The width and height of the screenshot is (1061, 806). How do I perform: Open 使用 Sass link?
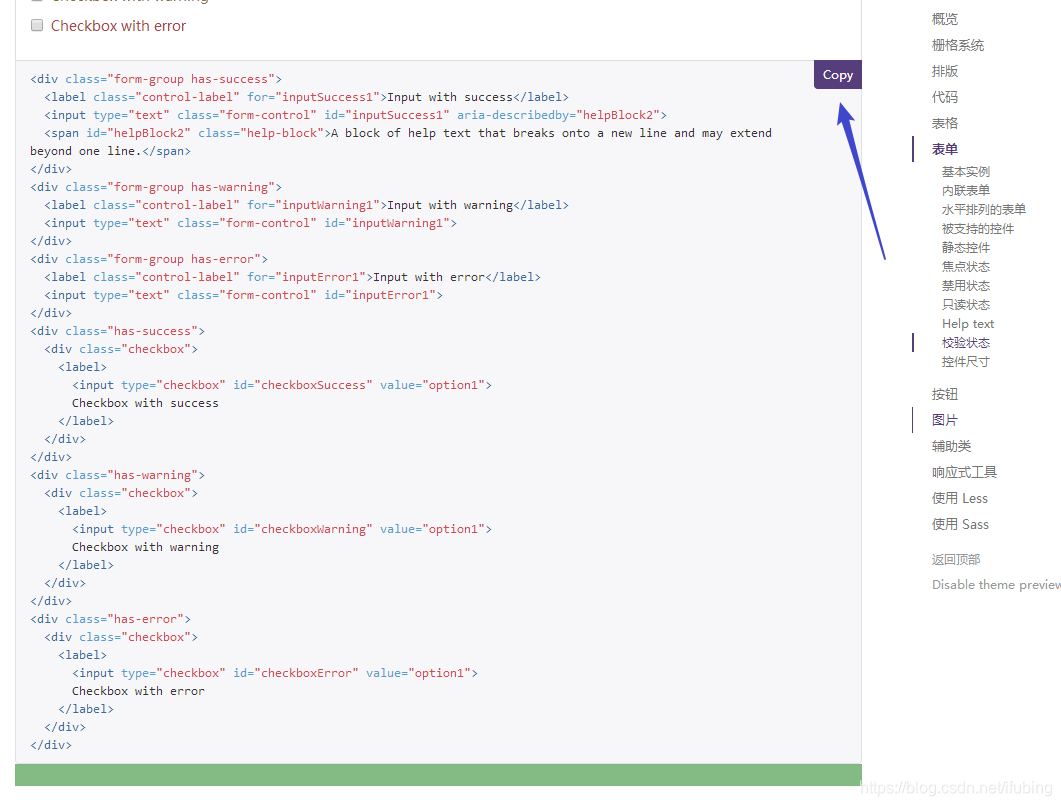960,524
